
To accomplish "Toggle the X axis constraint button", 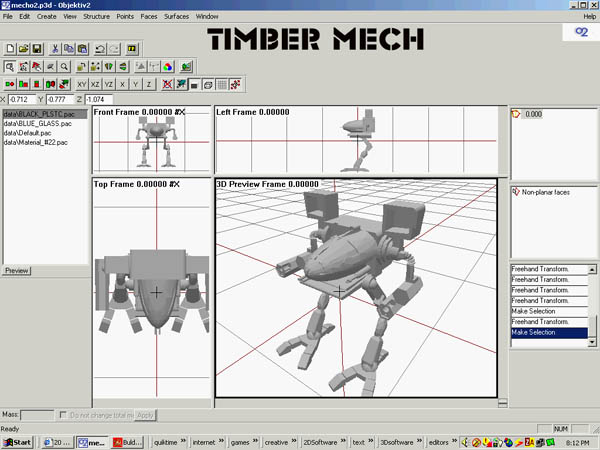I will coord(122,84).
